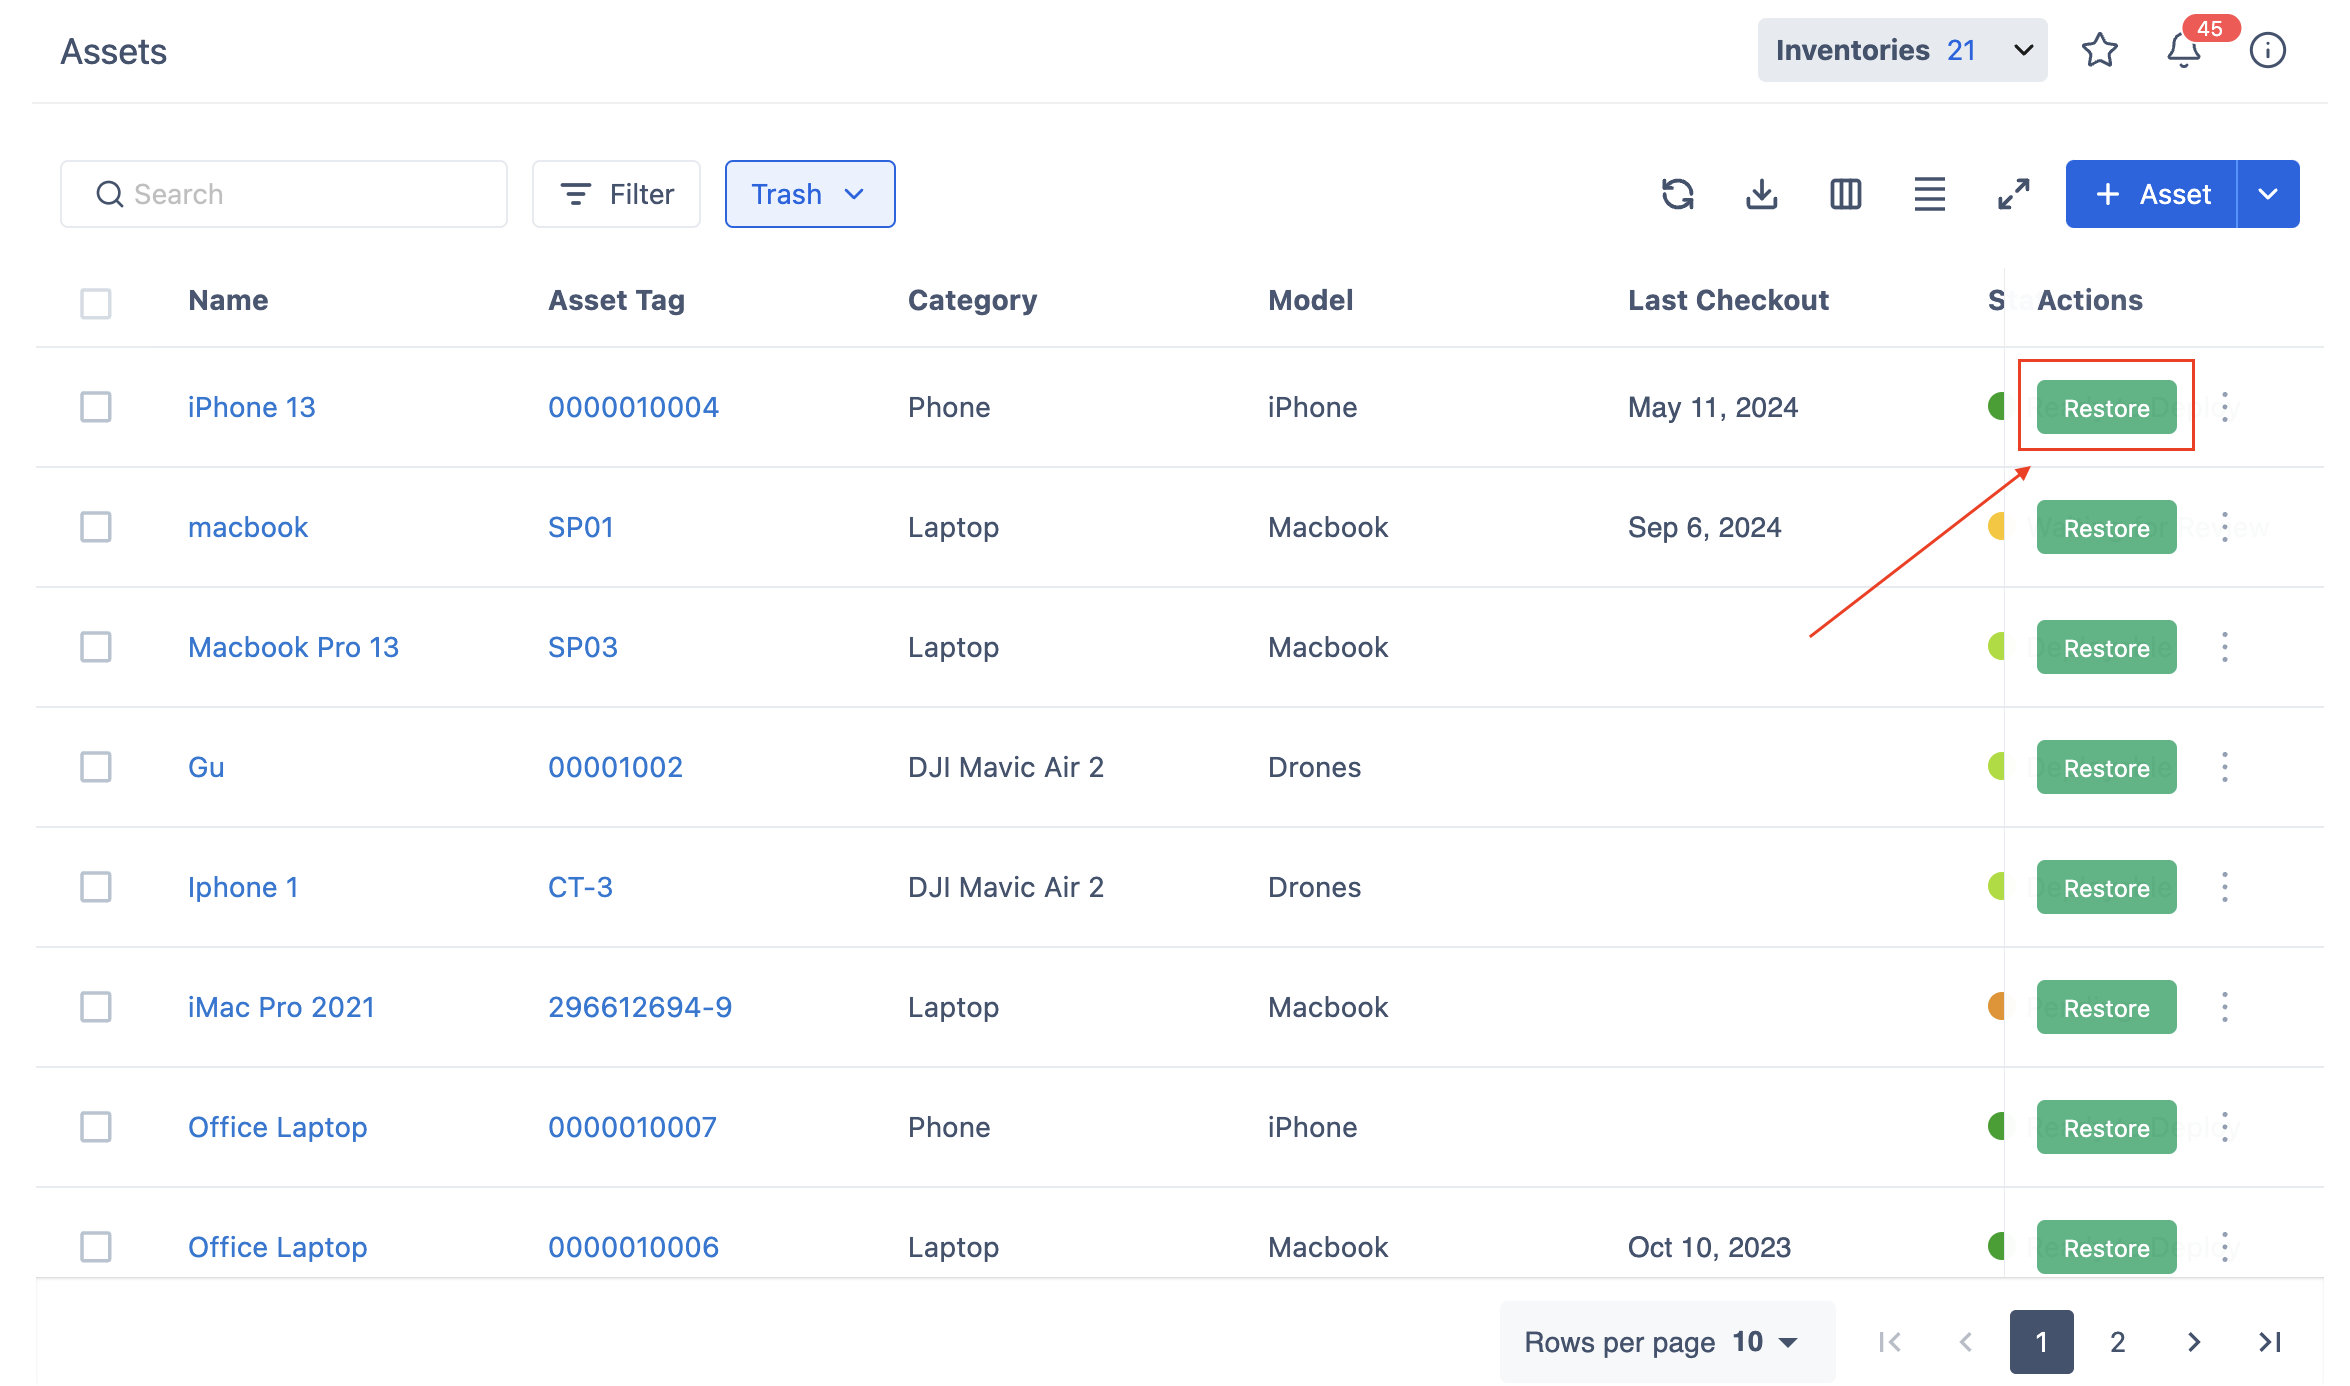Screen dimensions: 2350x1386
Task: Open the column layout icon
Action: coord(1845,194)
